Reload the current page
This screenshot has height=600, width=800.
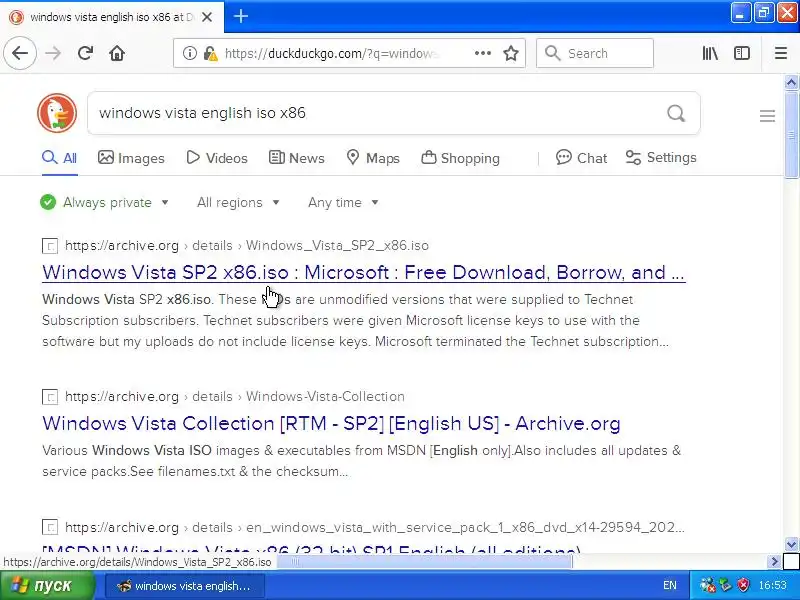(85, 53)
